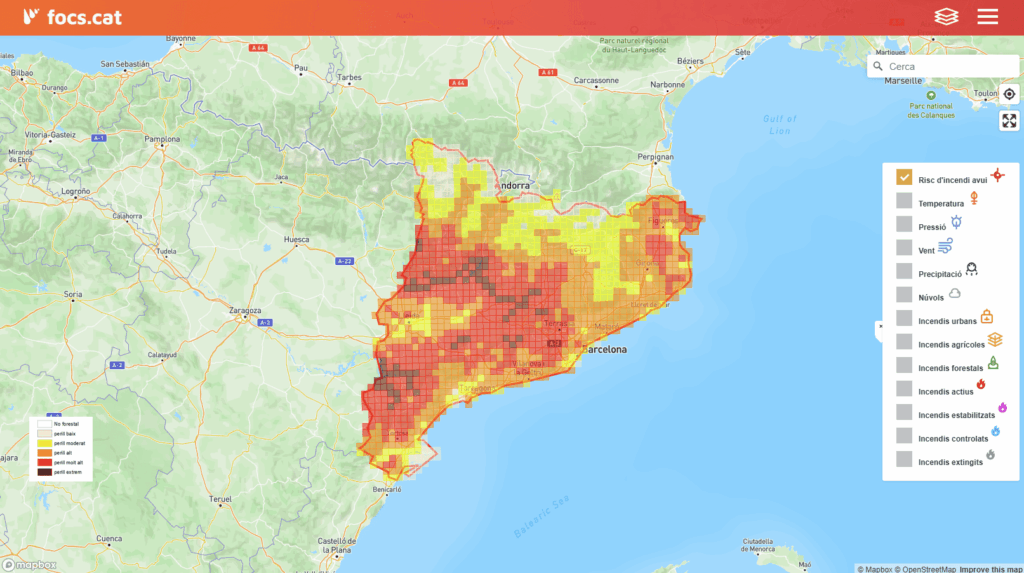Enable the Incendis actius checkbox
This screenshot has height=573, width=1024.
tap(904, 389)
